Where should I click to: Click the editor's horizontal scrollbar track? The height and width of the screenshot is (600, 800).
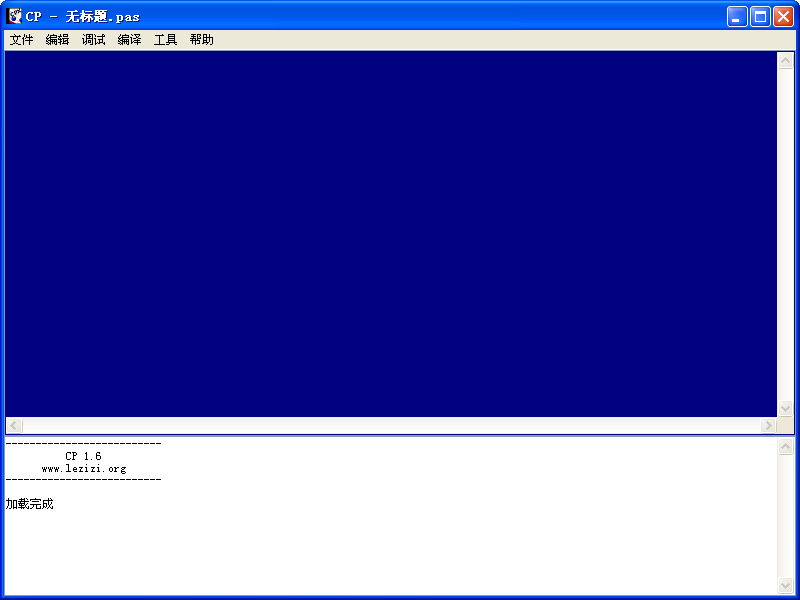[390, 426]
